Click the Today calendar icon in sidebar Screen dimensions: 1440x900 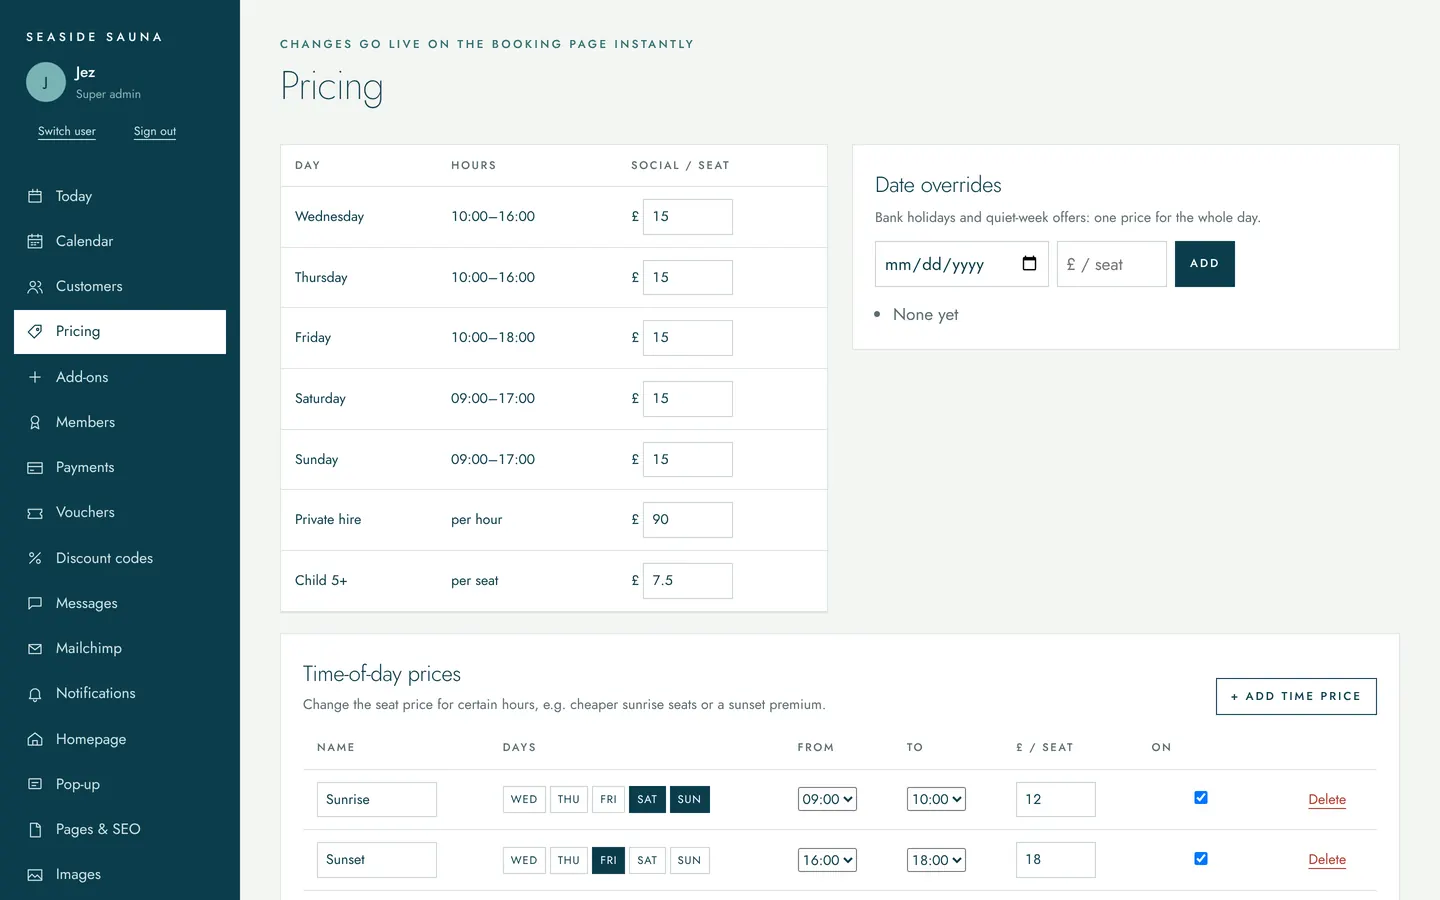coord(35,196)
